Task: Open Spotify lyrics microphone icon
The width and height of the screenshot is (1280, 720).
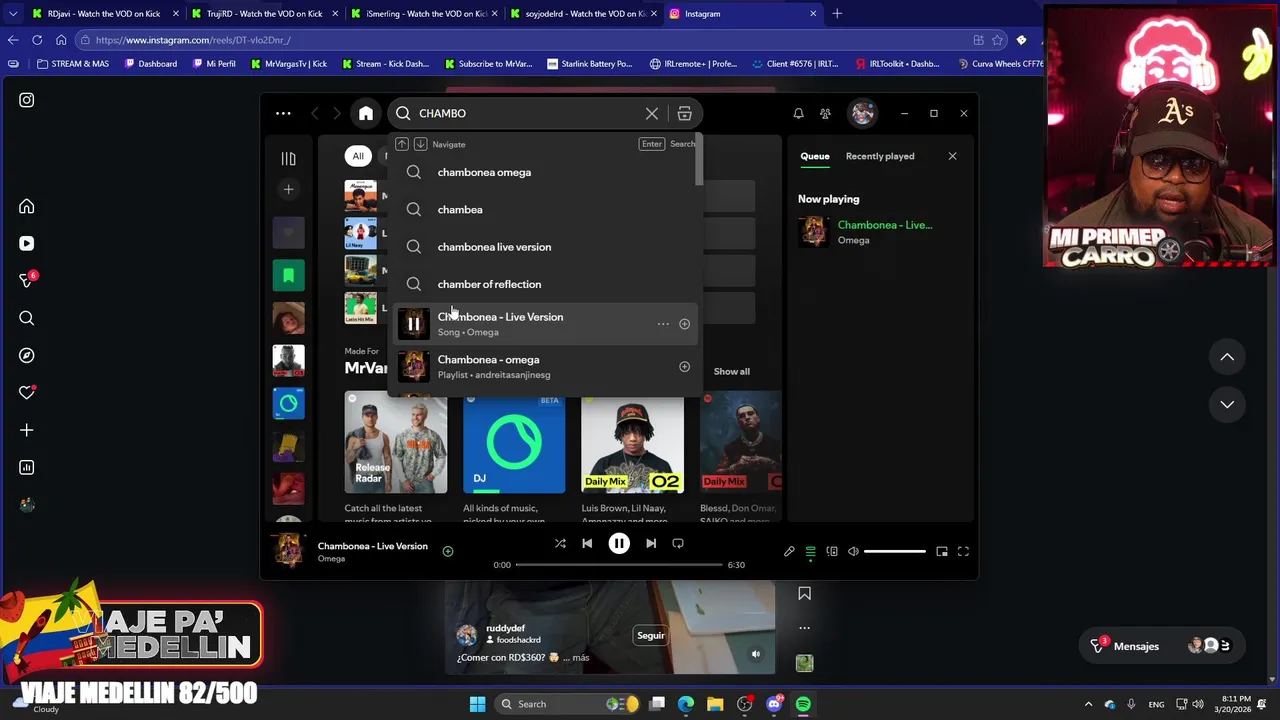Action: pos(789,551)
